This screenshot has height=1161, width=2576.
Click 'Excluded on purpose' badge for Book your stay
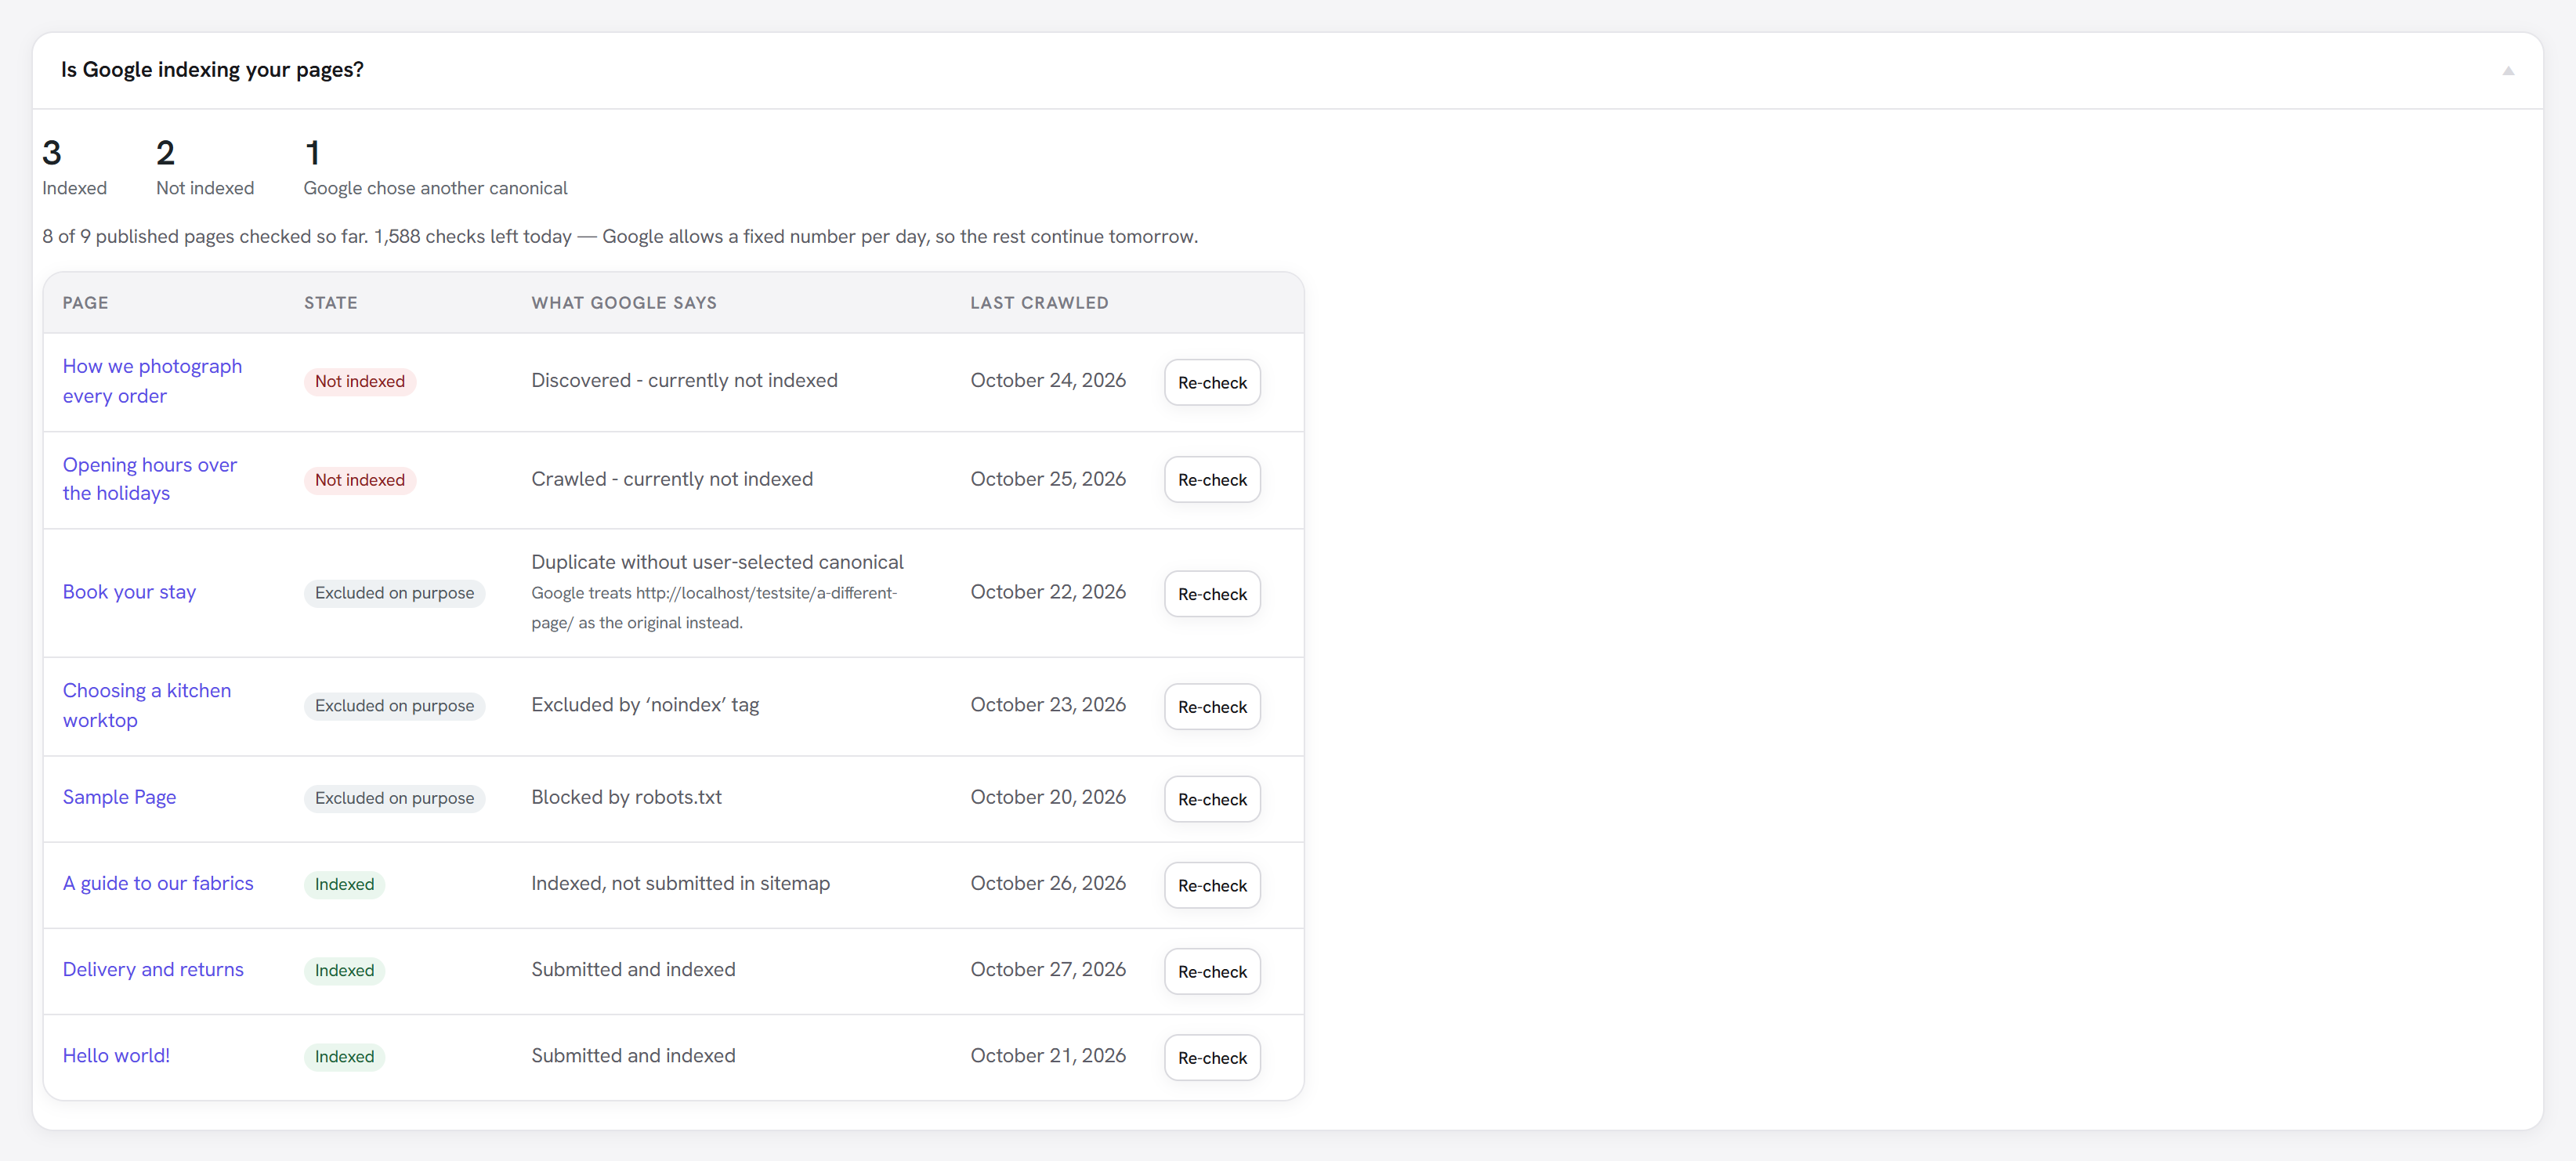tap(394, 593)
